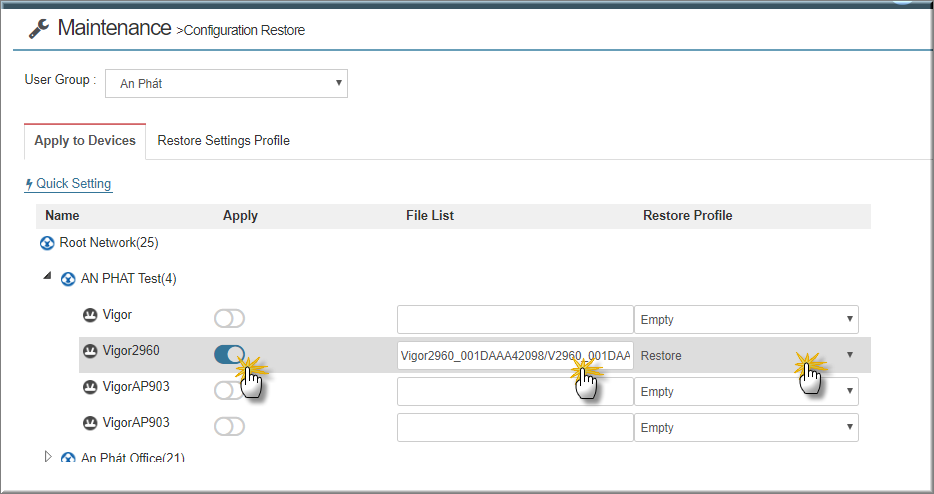Switch to Restore Settings Profile tab
This screenshot has width=934, height=494.
point(223,141)
